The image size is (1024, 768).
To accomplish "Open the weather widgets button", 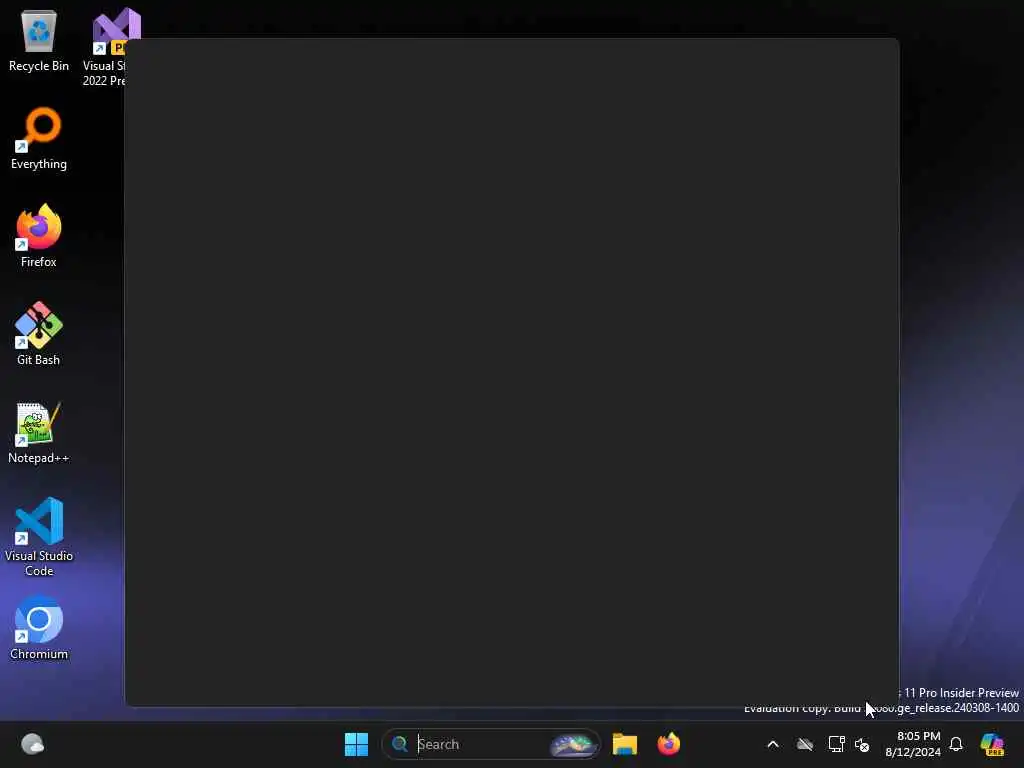I will [32, 744].
